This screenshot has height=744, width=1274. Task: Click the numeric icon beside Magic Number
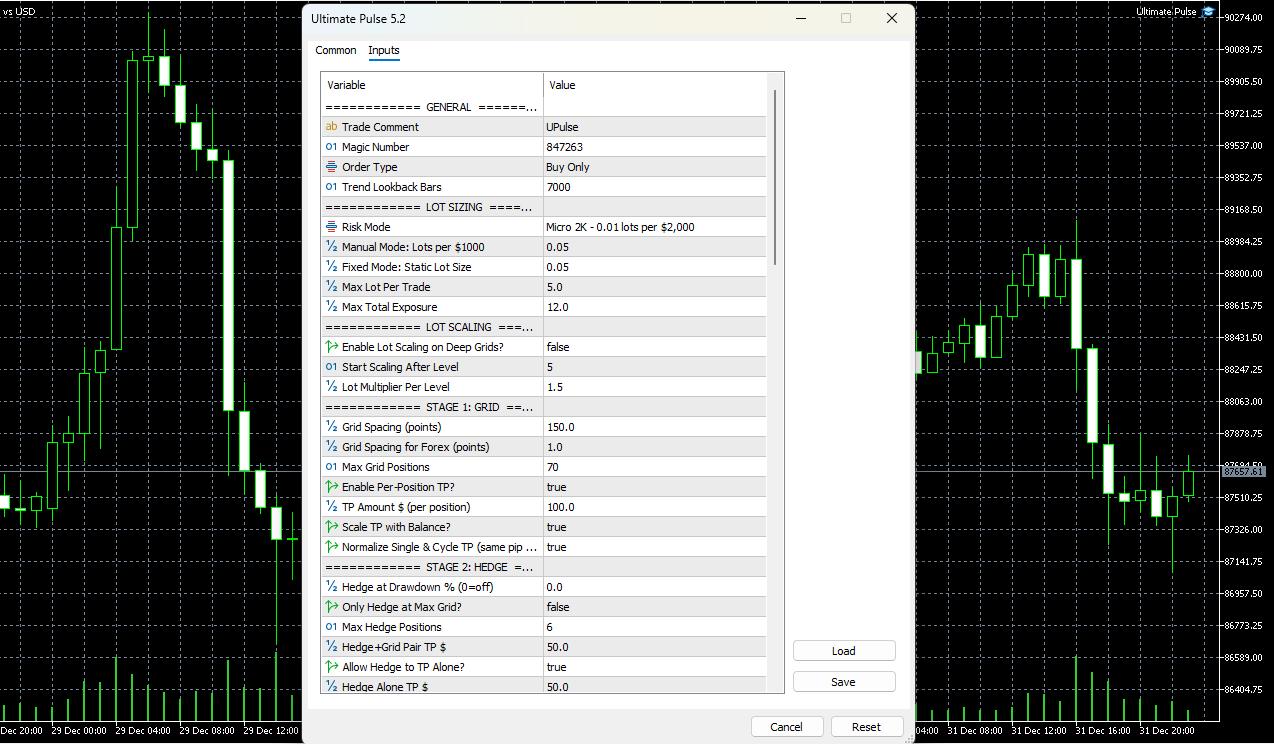pos(331,147)
